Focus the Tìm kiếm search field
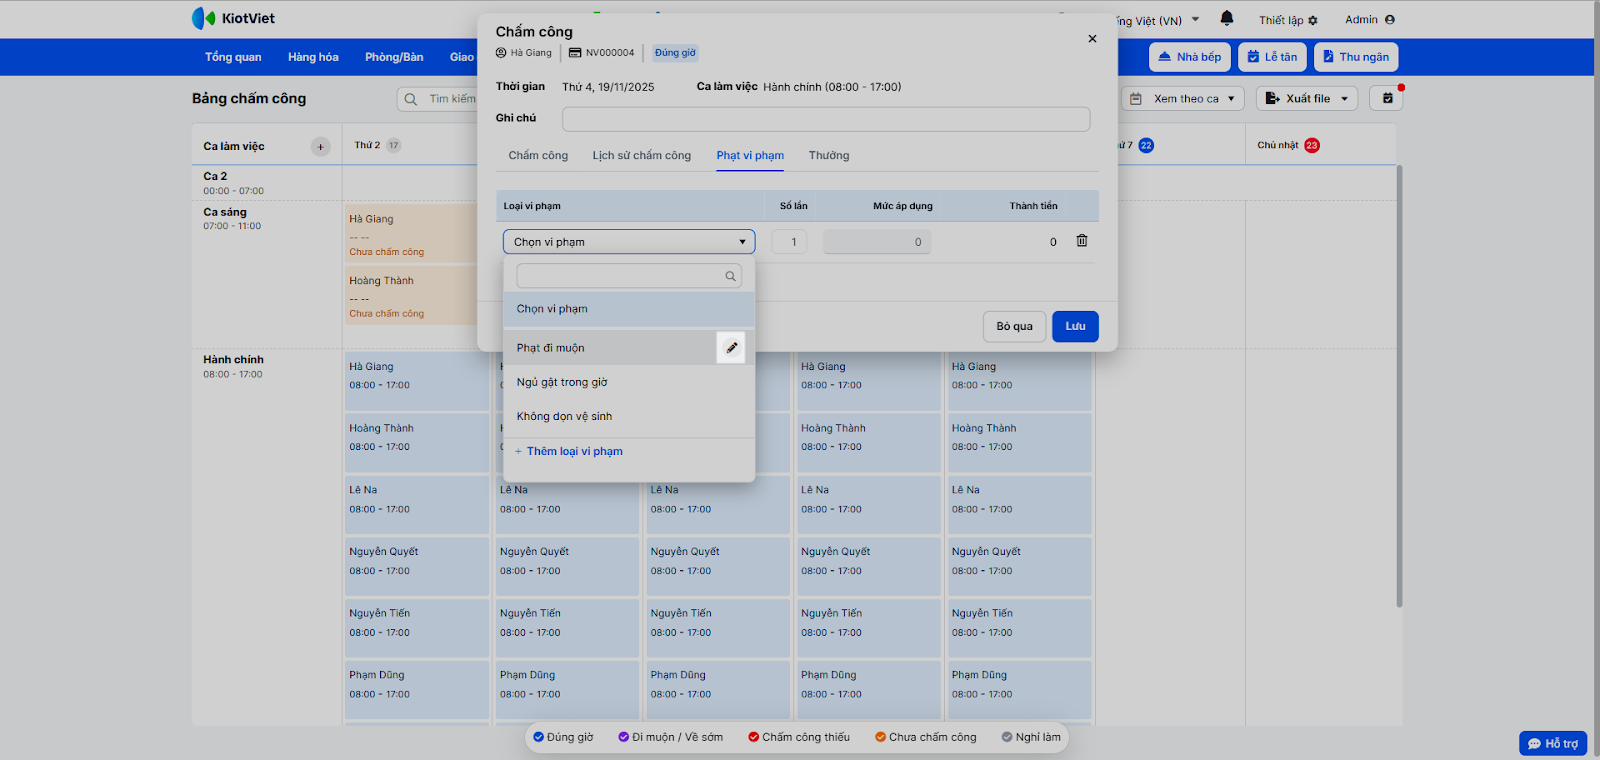Viewport: 1600px width, 760px height. click(x=438, y=99)
